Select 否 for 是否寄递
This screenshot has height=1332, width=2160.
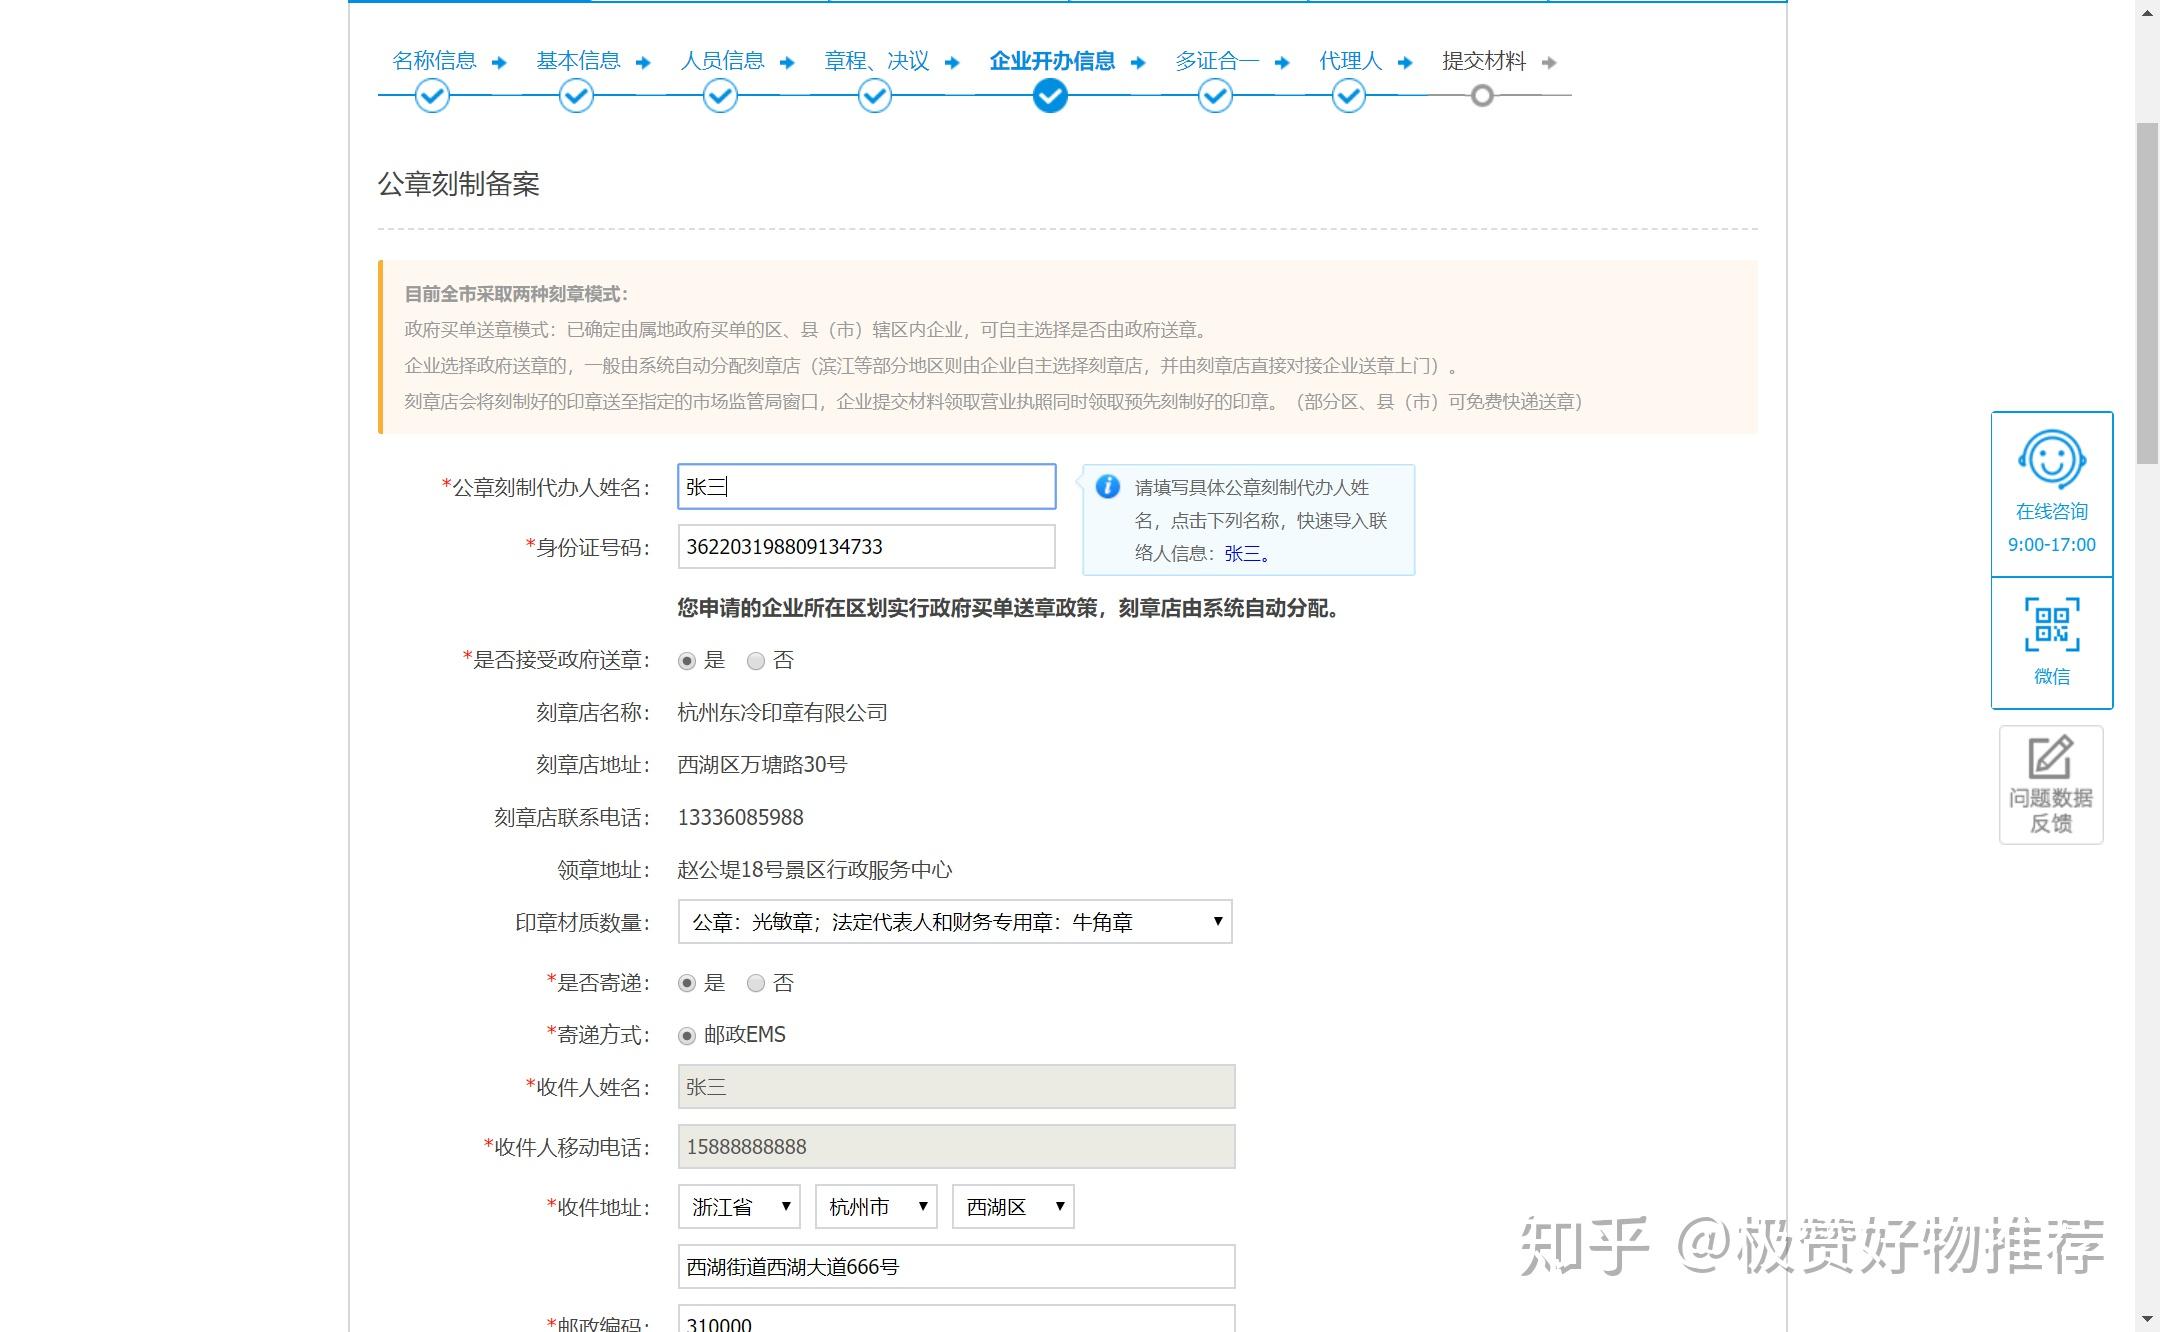tap(756, 983)
